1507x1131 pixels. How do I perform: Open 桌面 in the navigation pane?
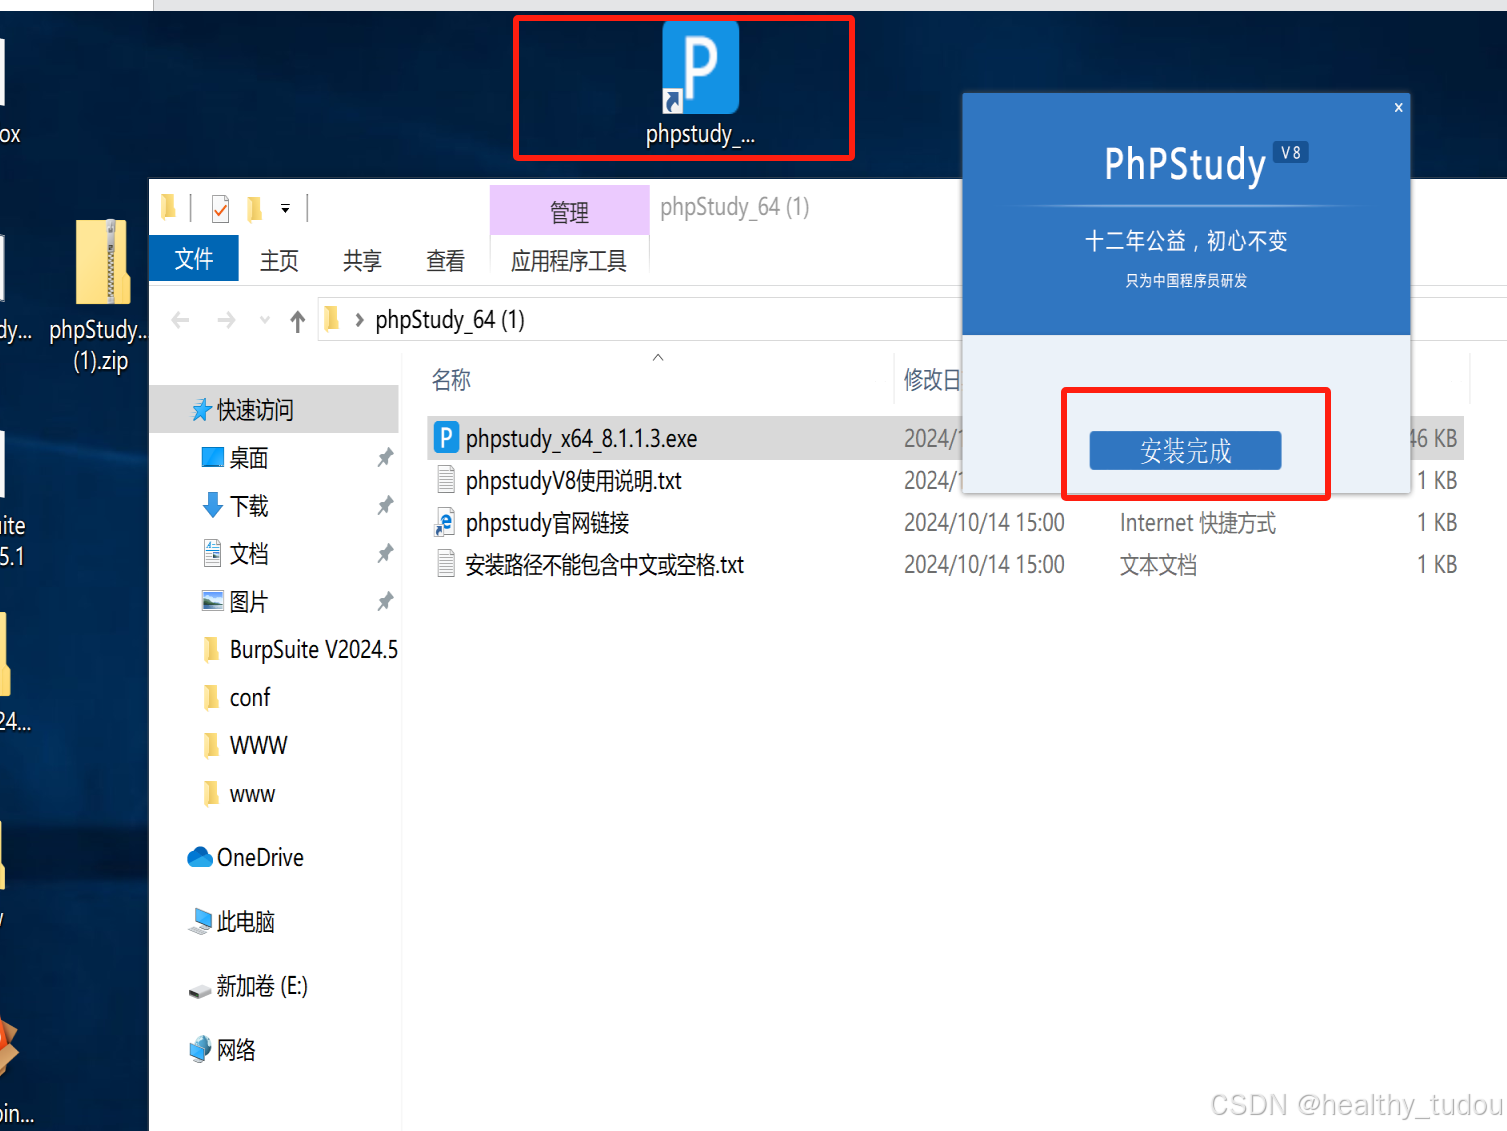[x=248, y=457]
